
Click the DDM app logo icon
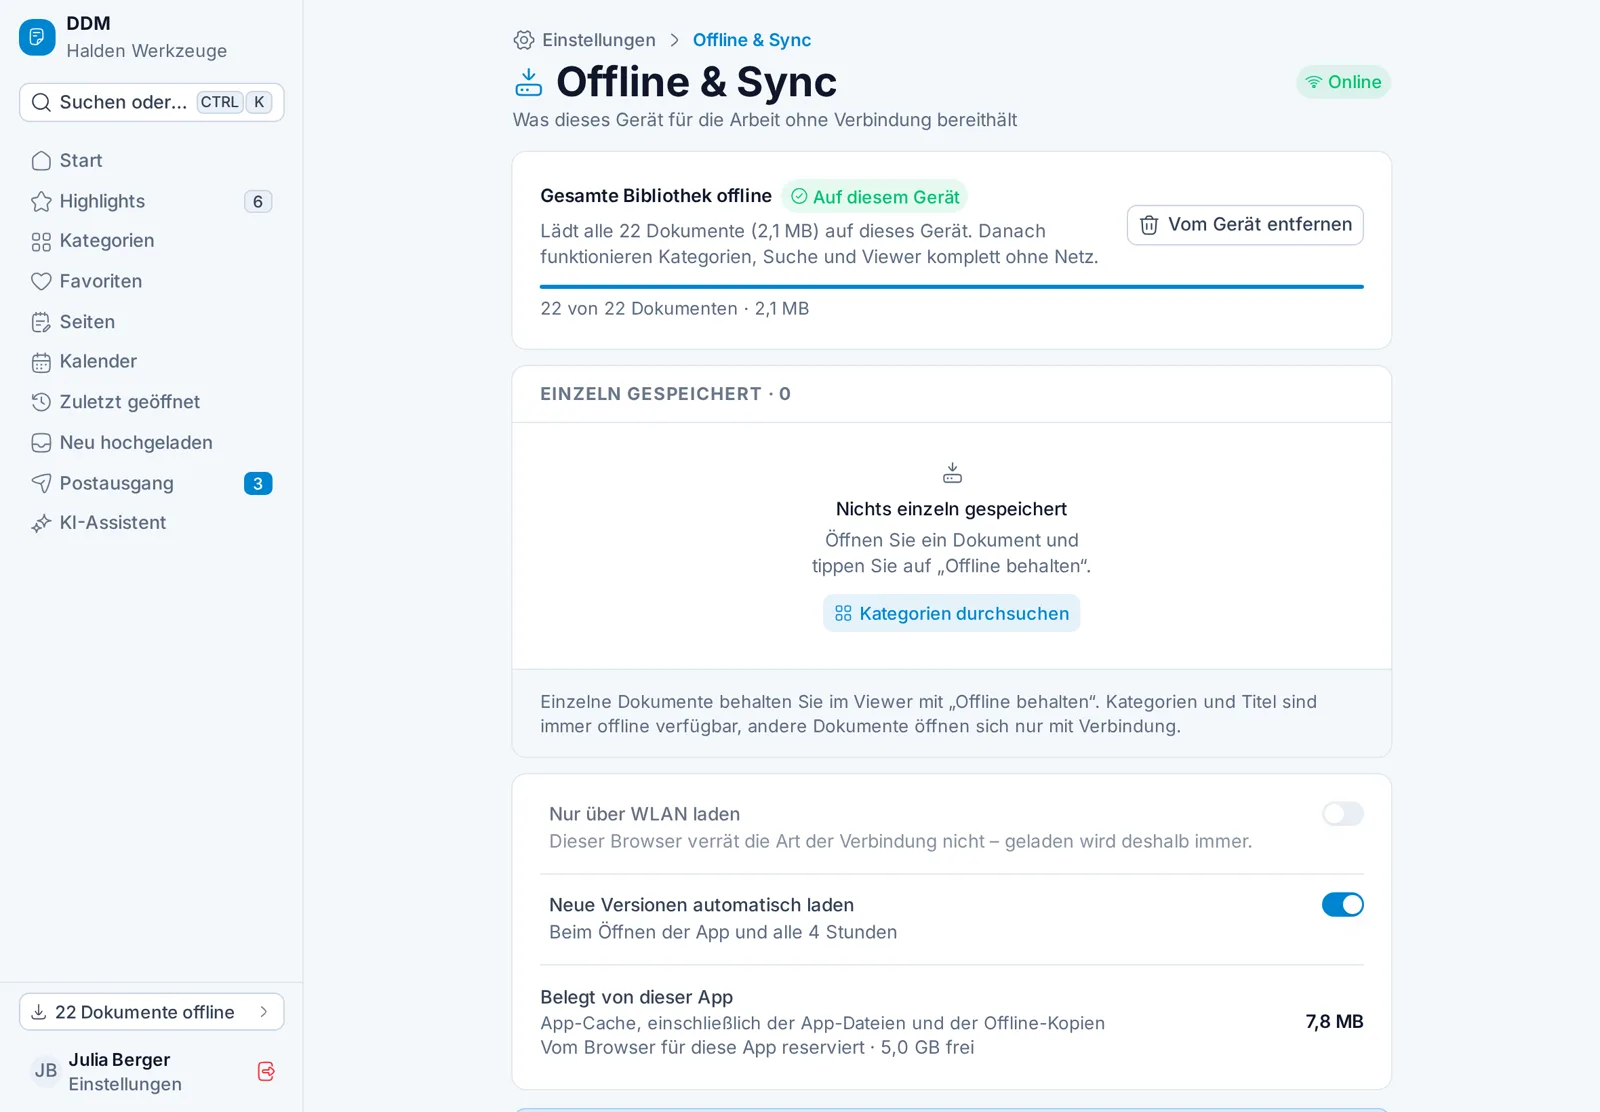pos(37,37)
